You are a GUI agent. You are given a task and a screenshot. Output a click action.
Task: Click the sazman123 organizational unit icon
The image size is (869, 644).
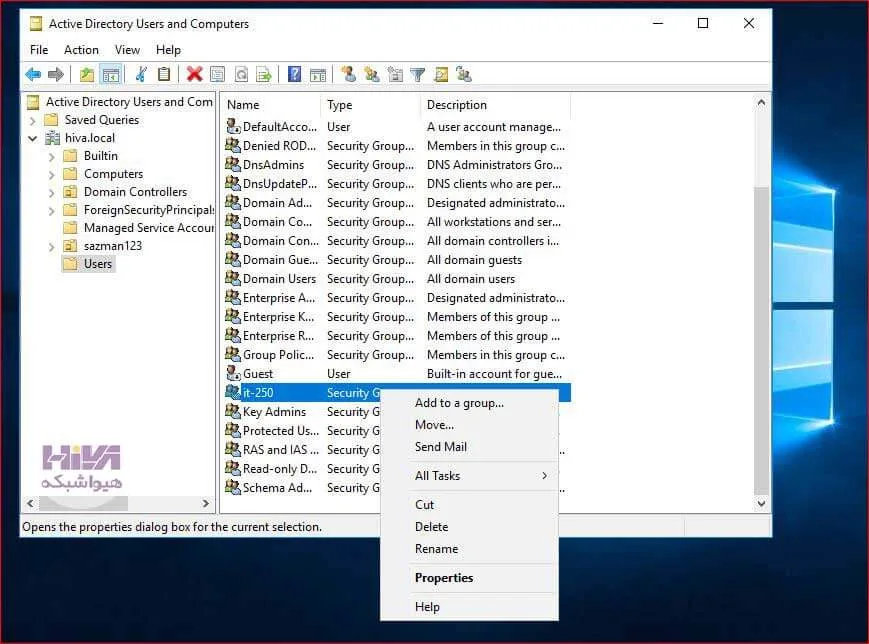(x=70, y=246)
